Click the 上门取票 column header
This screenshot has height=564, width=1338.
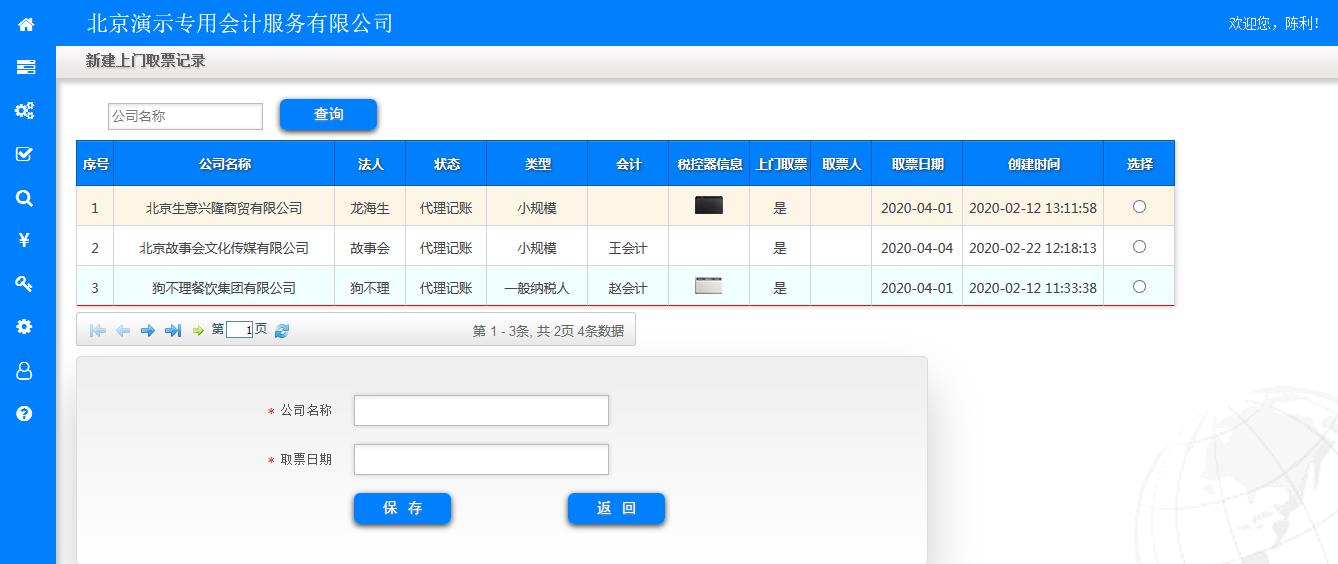(780, 164)
